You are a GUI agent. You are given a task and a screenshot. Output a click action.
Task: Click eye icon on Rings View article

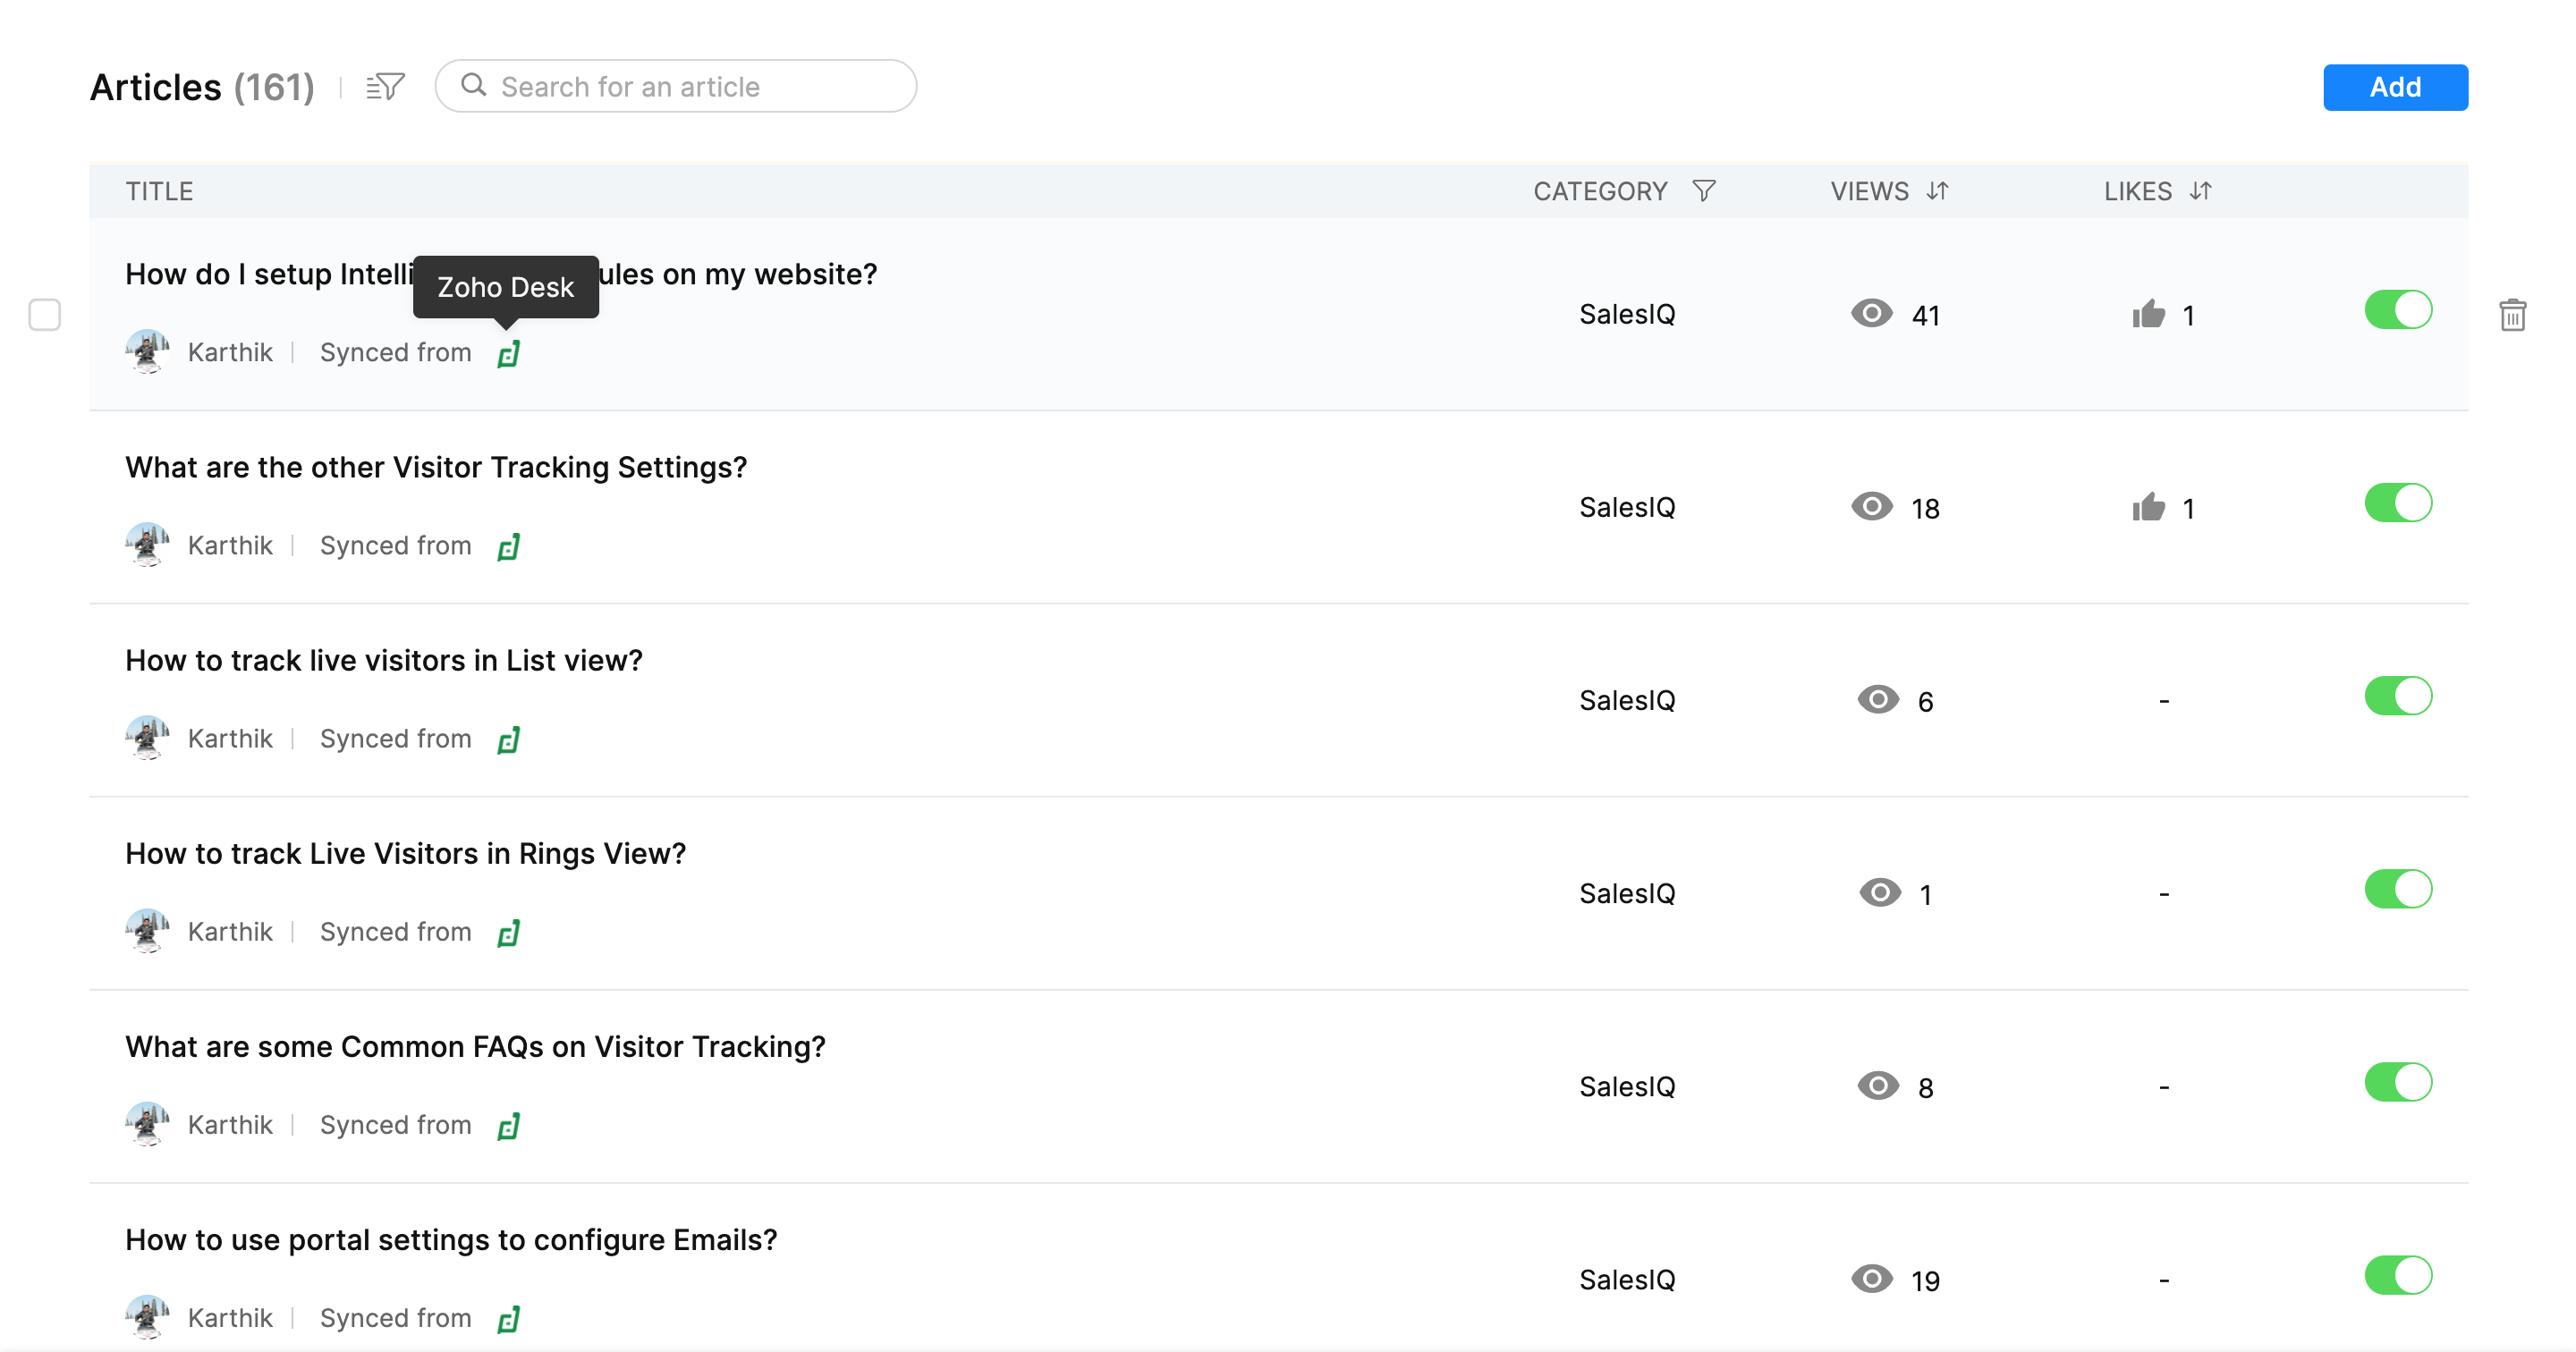coord(1879,892)
